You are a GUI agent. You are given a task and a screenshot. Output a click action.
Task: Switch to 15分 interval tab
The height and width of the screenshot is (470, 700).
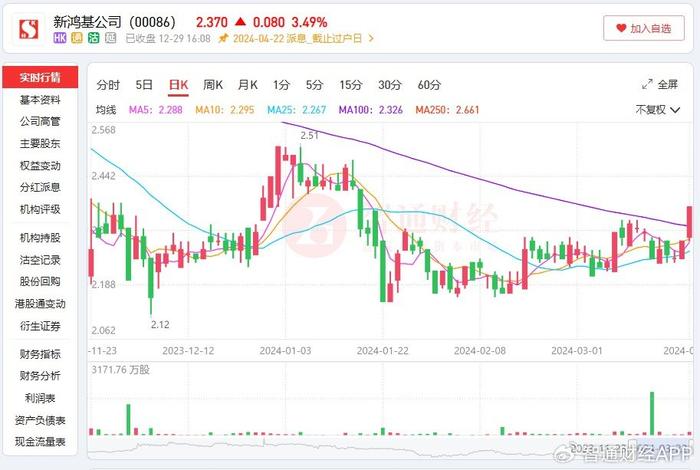coord(351,85)
